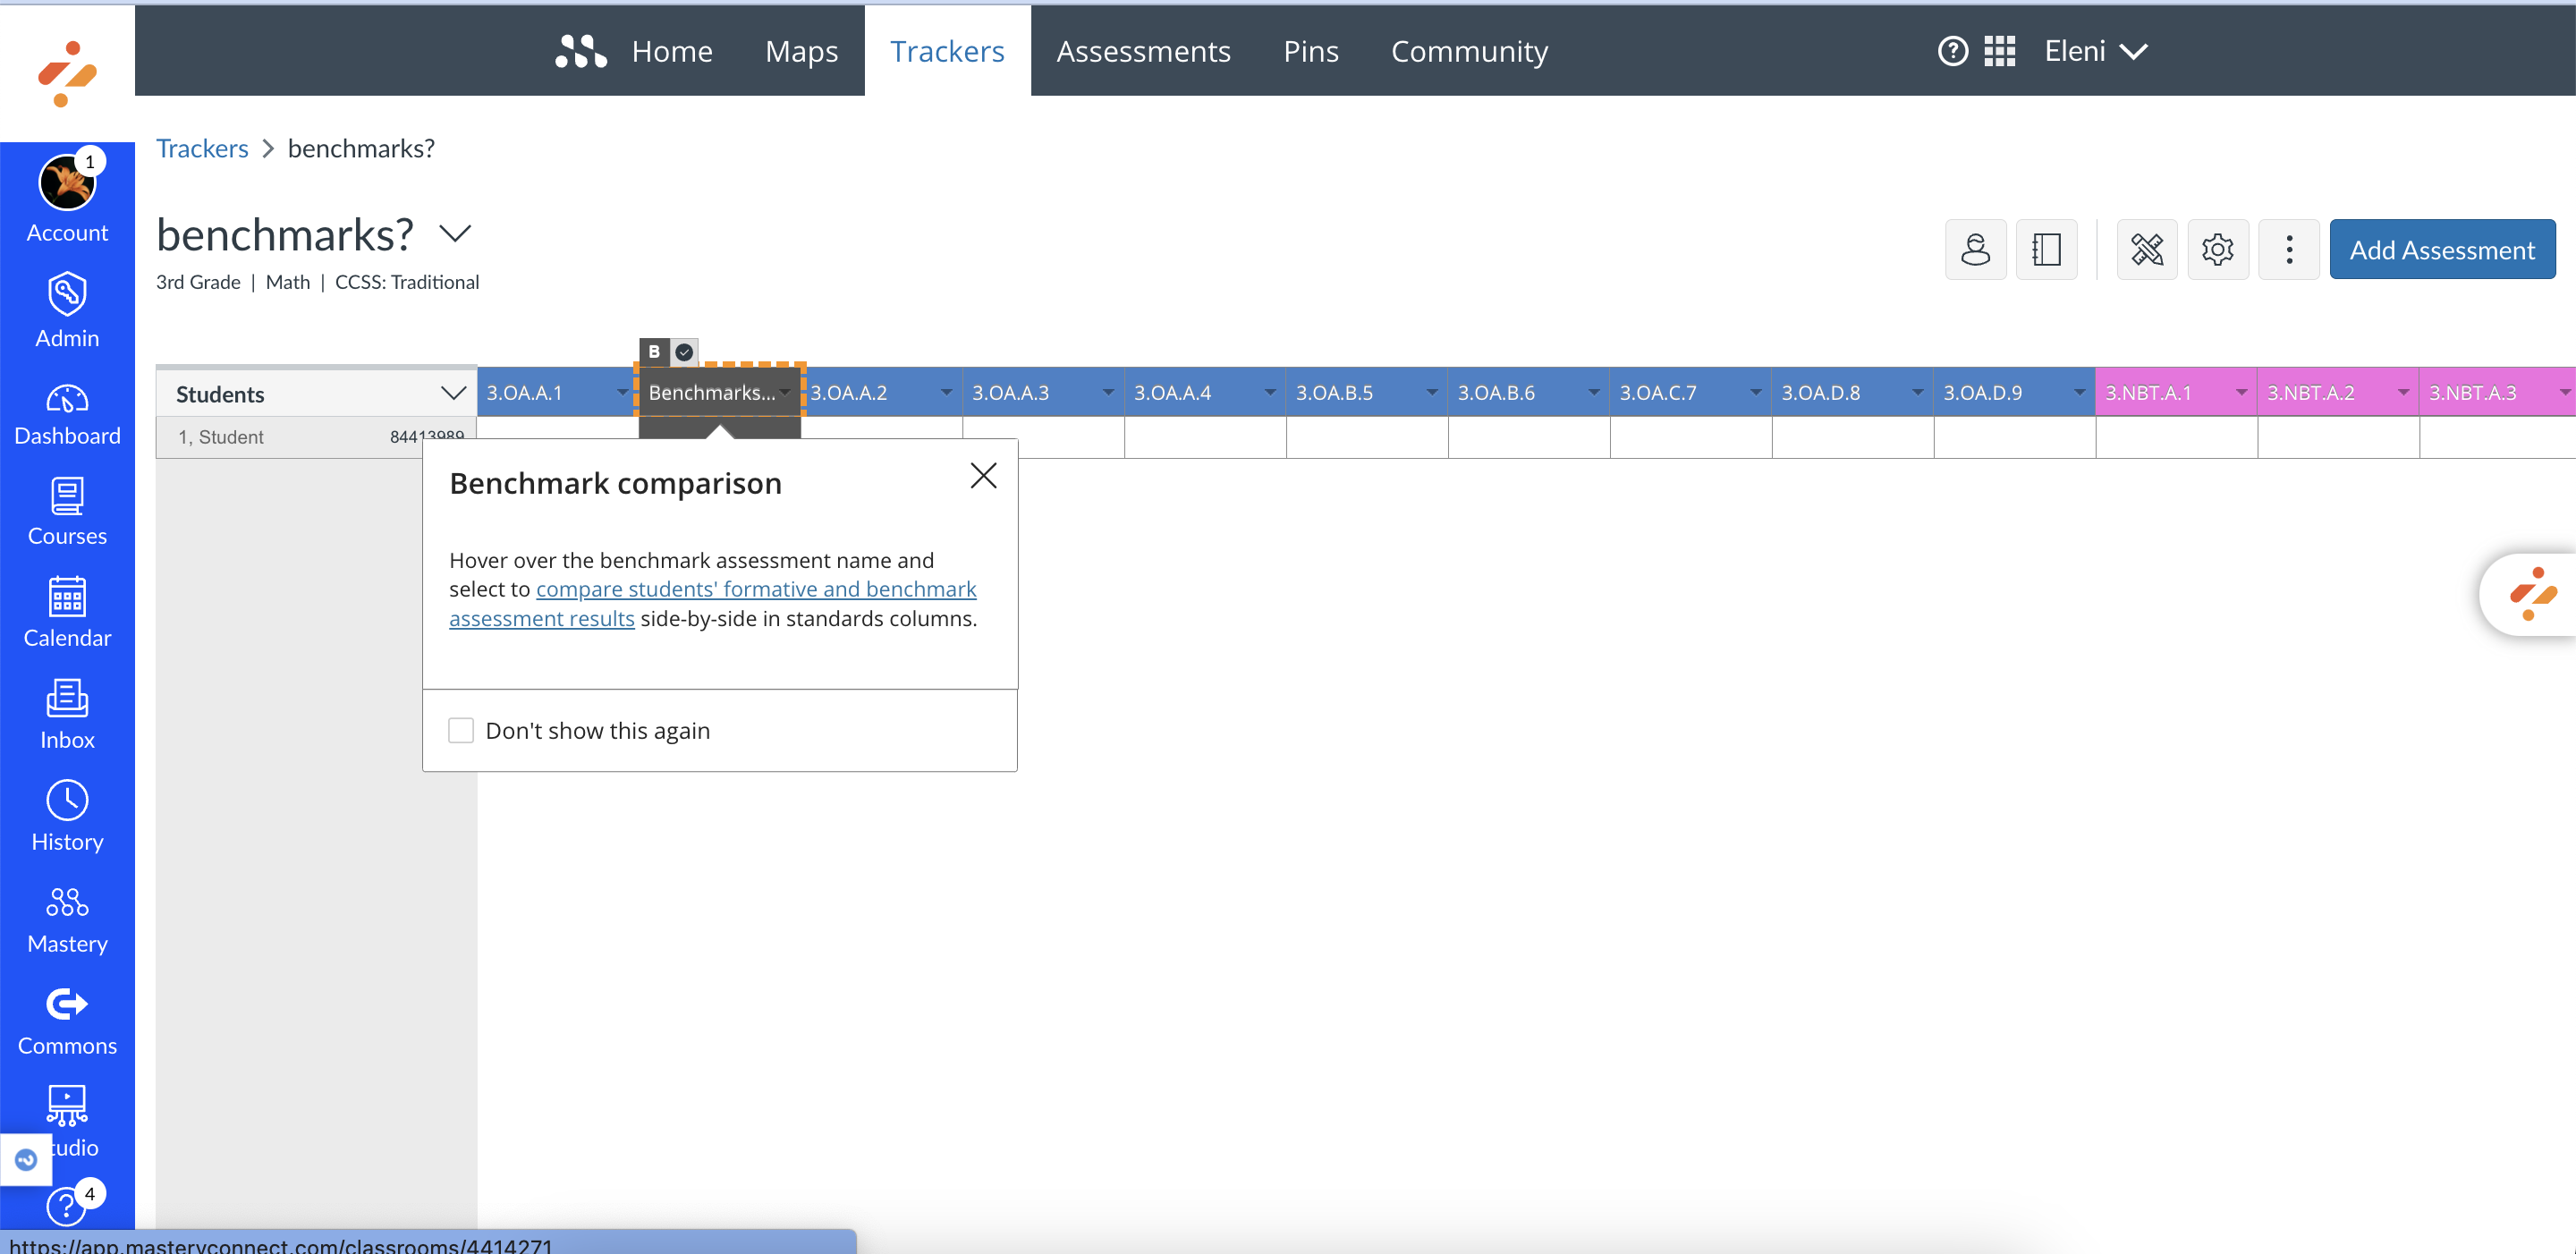Go to the Dashboard icon
The height and width of the screenshot is (1254, 2576).
tap(67, 400)
